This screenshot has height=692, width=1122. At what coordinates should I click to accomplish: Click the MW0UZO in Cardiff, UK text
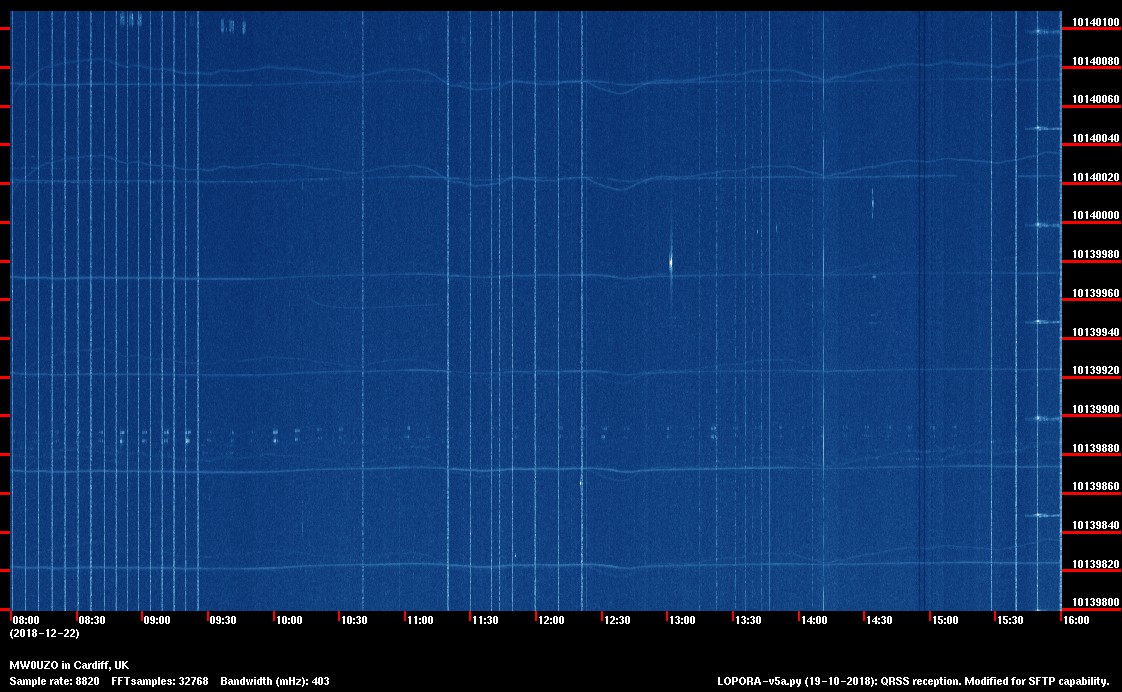69,665
